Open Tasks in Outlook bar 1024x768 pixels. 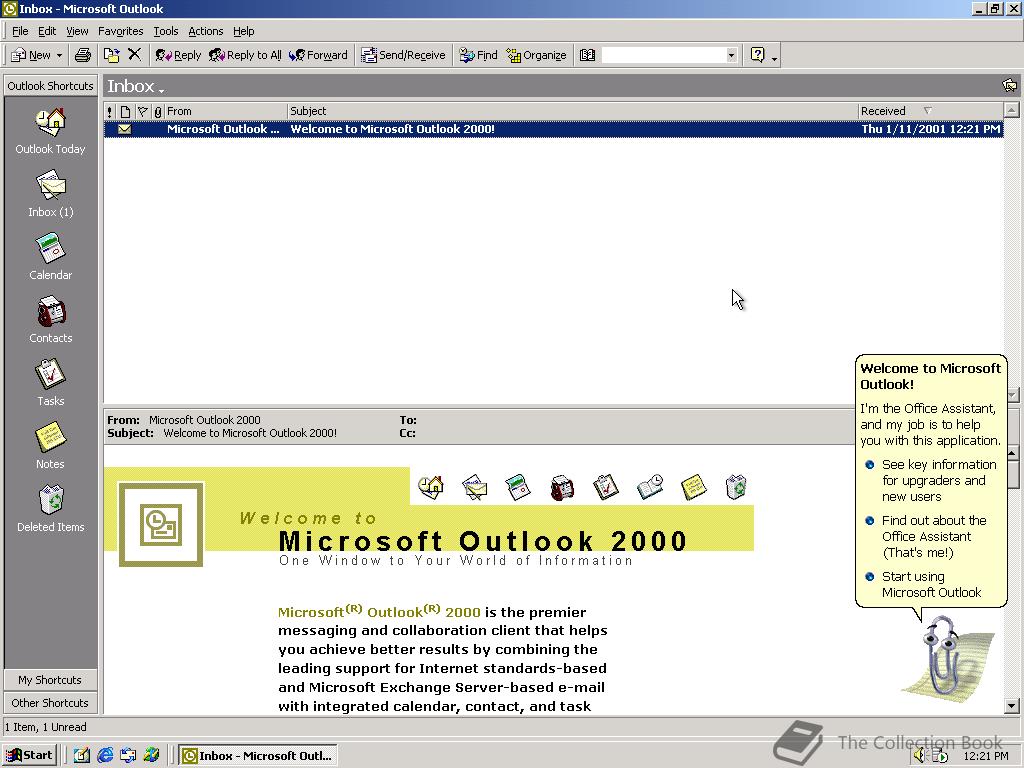pos(50,383)
